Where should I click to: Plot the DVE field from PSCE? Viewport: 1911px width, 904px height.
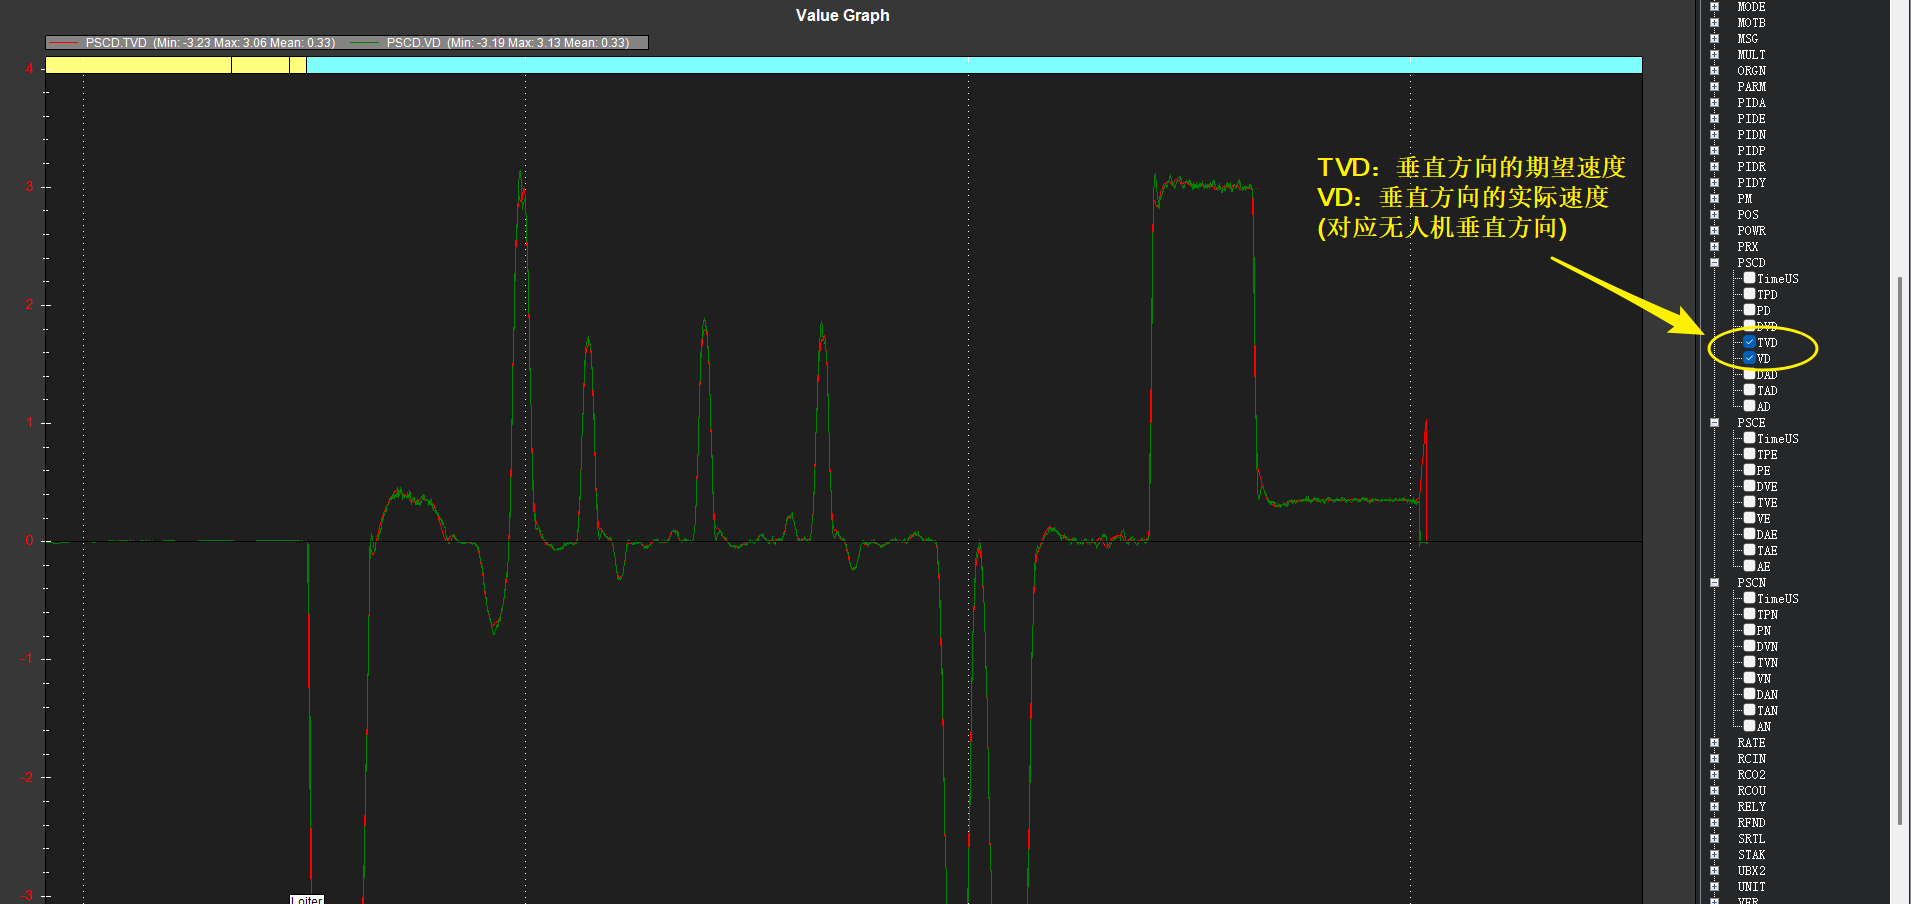coord(1749,486)
